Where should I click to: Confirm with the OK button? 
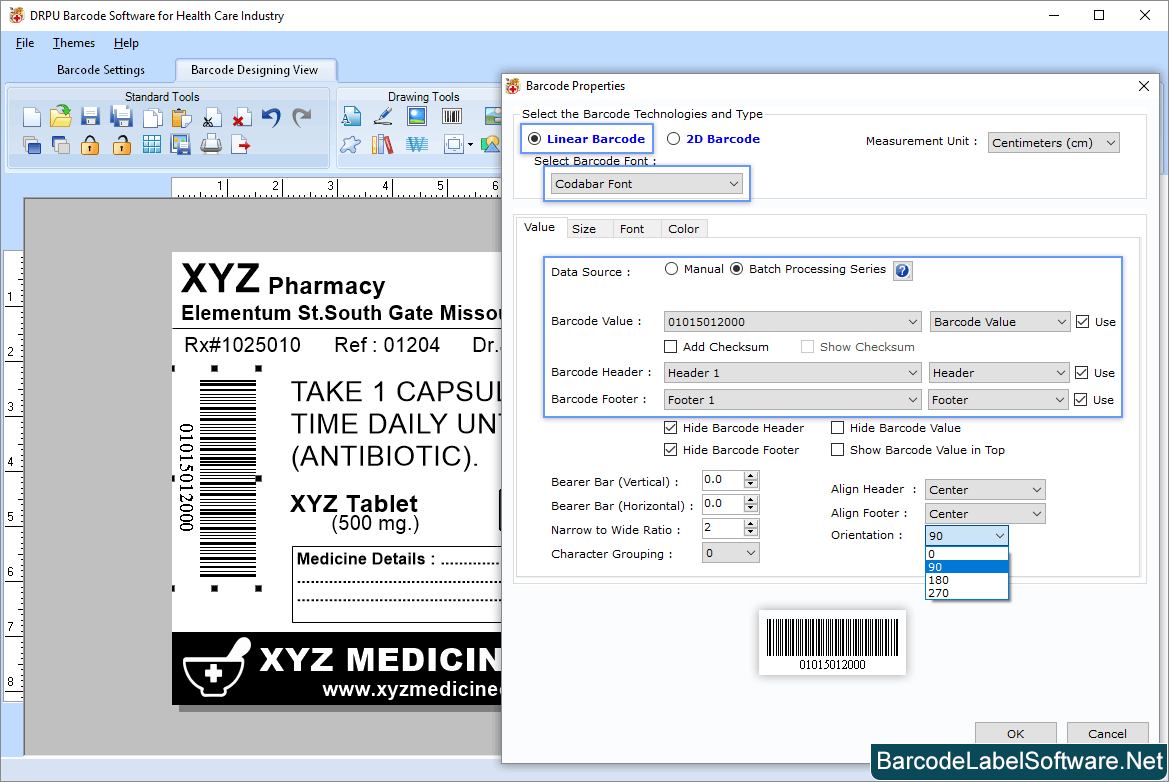point(1015,734)
